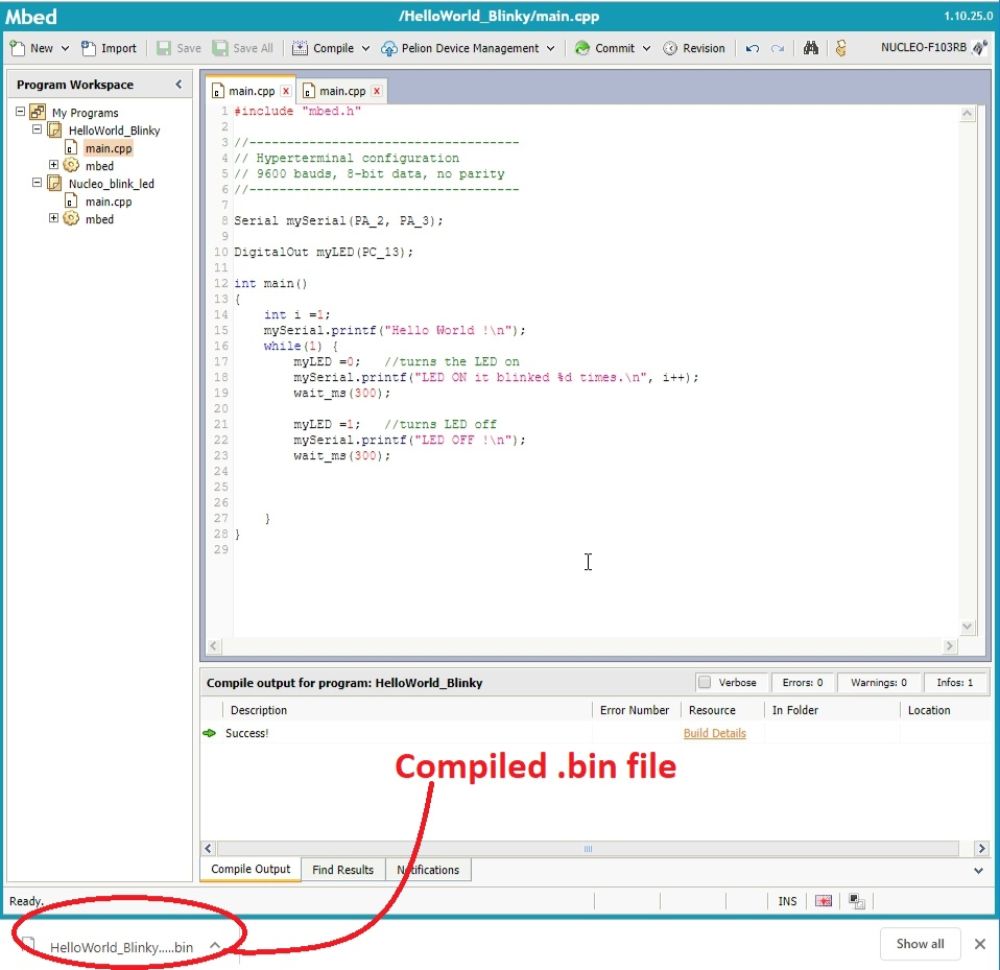Open the Build Details link
The width and height of the screenshot is (1000, 970).
tap(714, 733)
